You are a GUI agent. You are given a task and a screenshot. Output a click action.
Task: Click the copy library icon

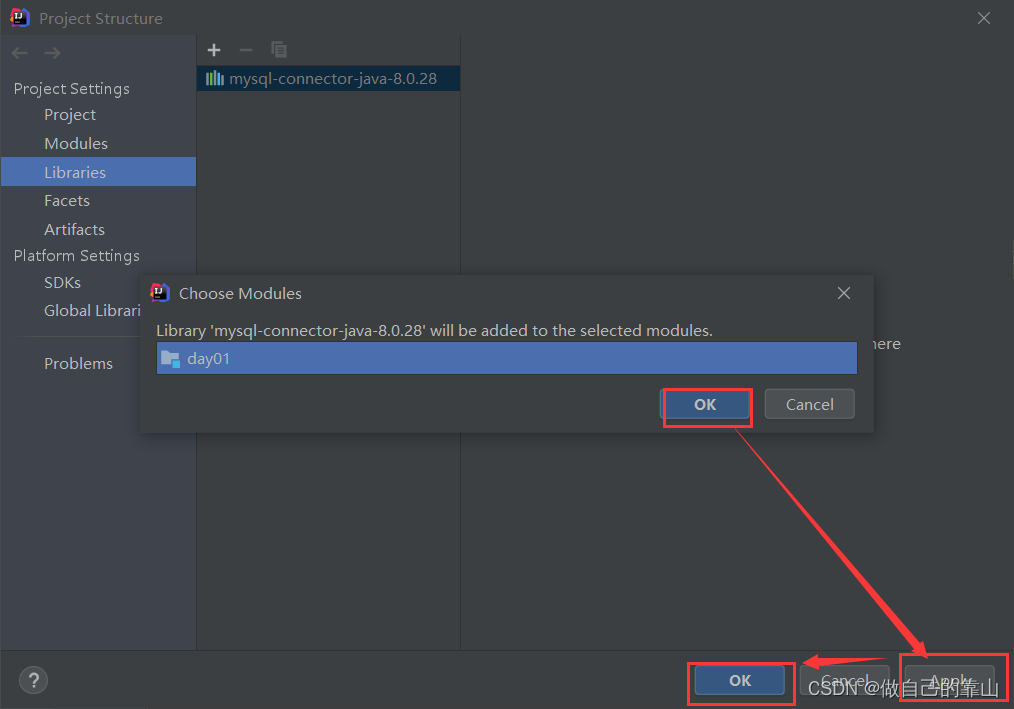coord(279,50)
